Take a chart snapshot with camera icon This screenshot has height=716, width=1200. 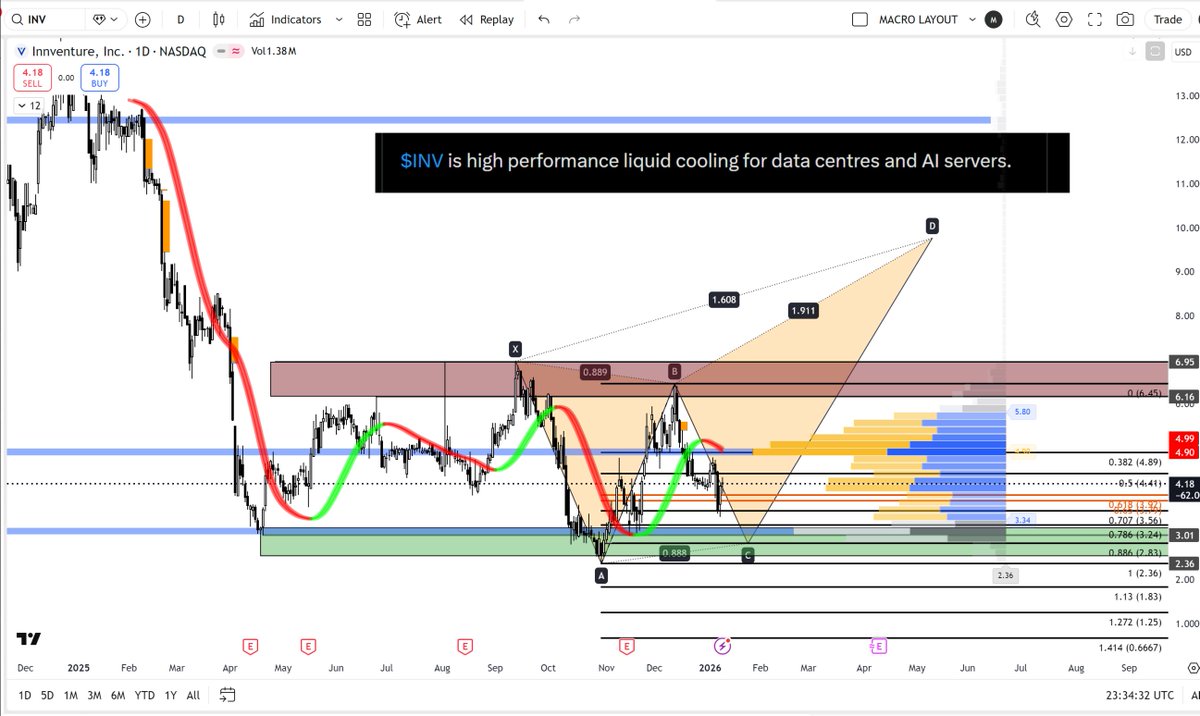1125,19
